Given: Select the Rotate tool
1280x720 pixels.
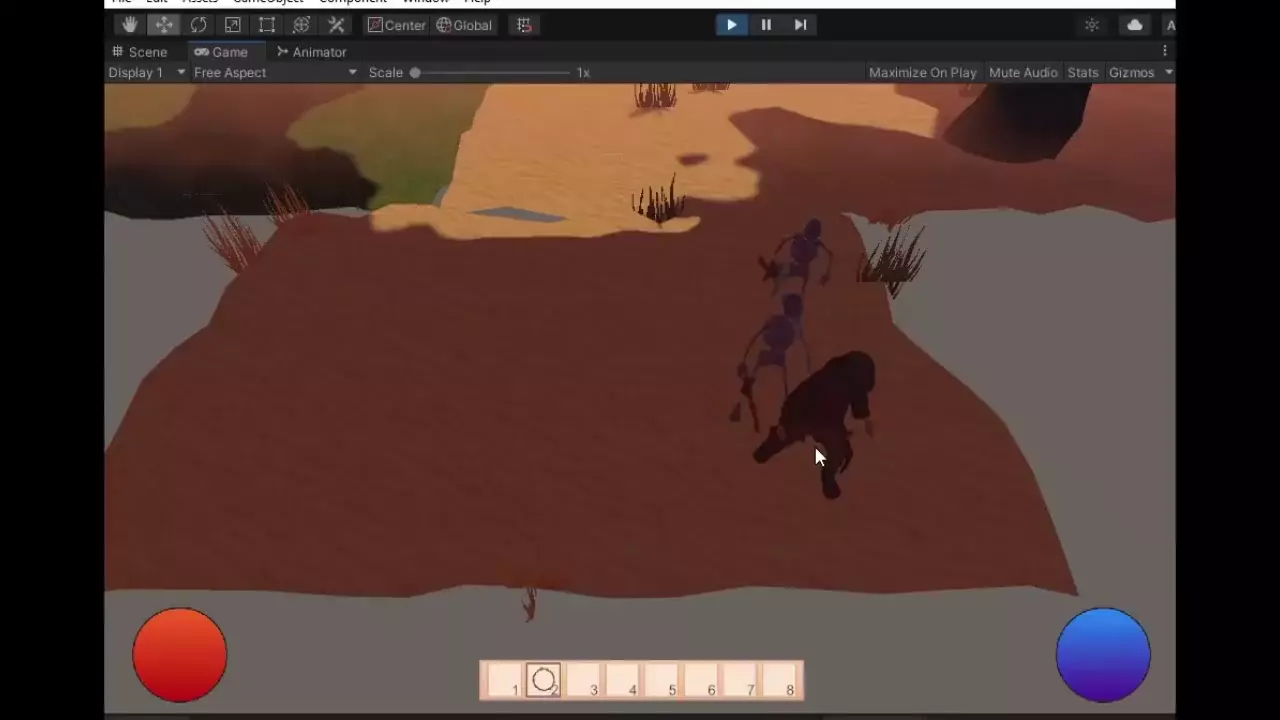Looking at the screenshot, I should coord(198,25).
